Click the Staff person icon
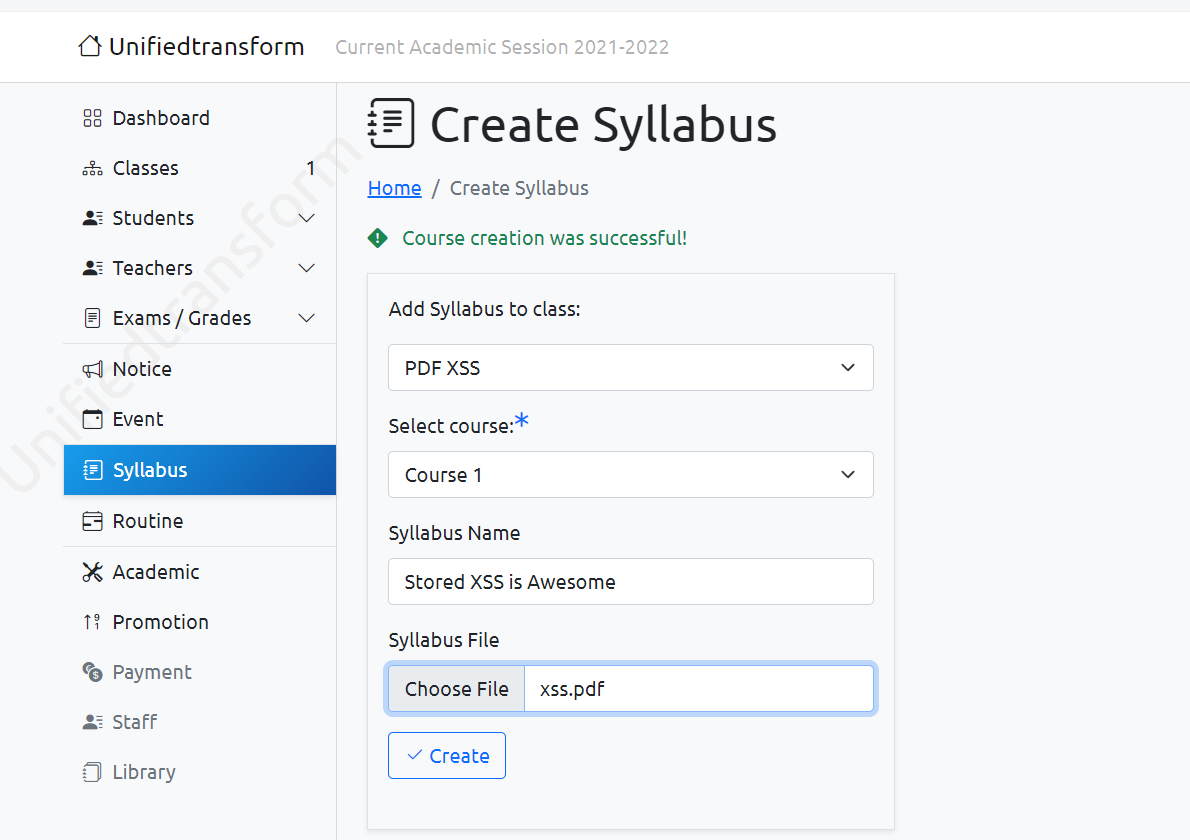 pyautogui.click(x=92, y=722)
